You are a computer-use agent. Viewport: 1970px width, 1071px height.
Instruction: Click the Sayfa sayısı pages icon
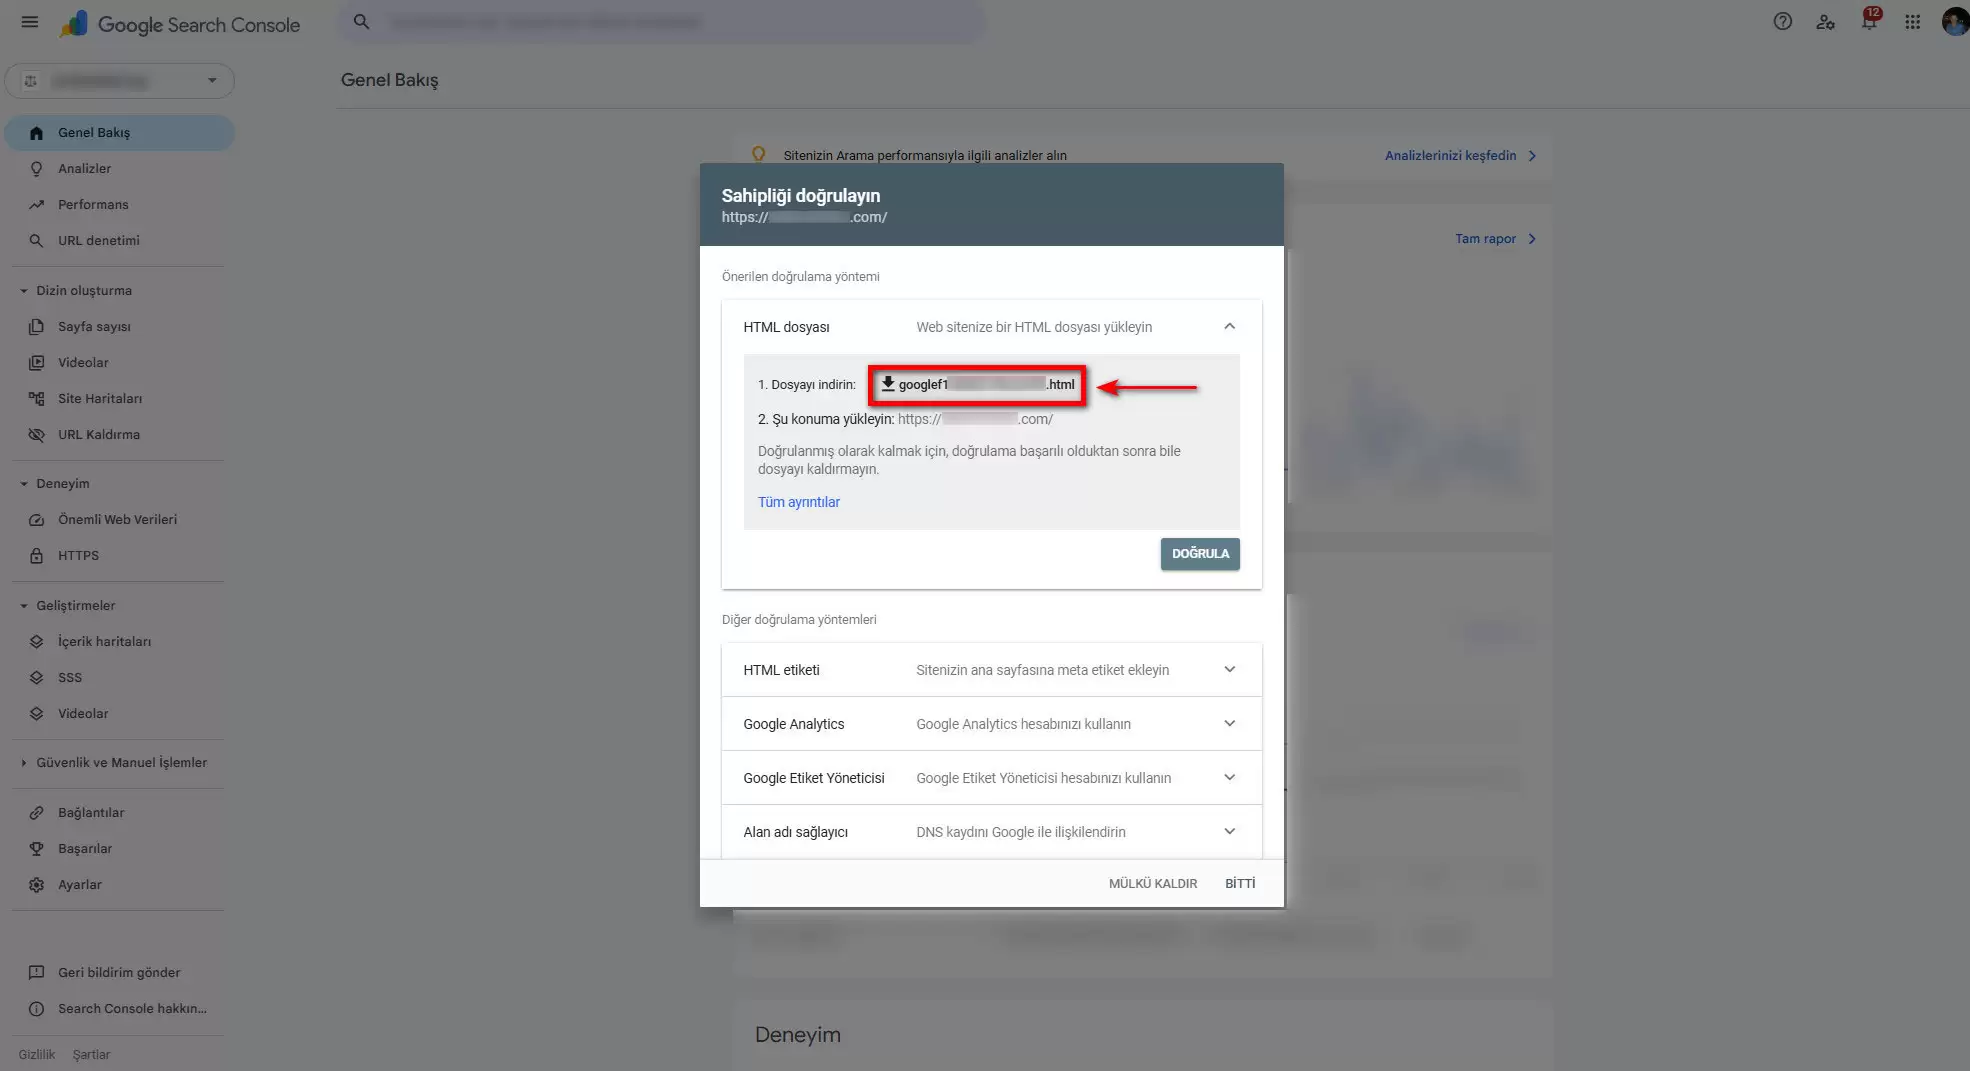pyautogui.click(x=37, y=327)
